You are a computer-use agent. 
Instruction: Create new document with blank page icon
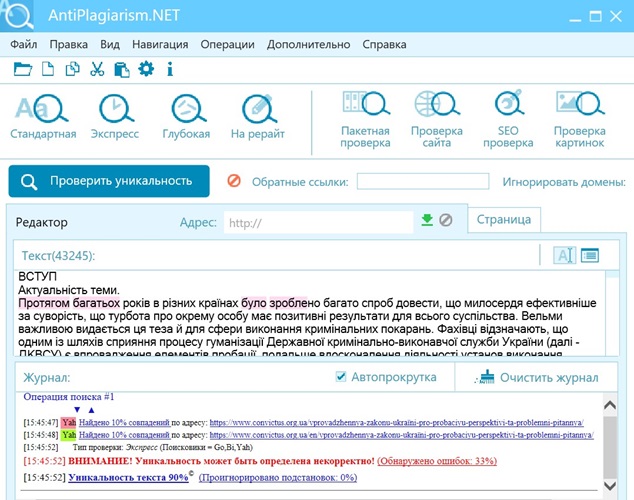click(x=48, y=69)
